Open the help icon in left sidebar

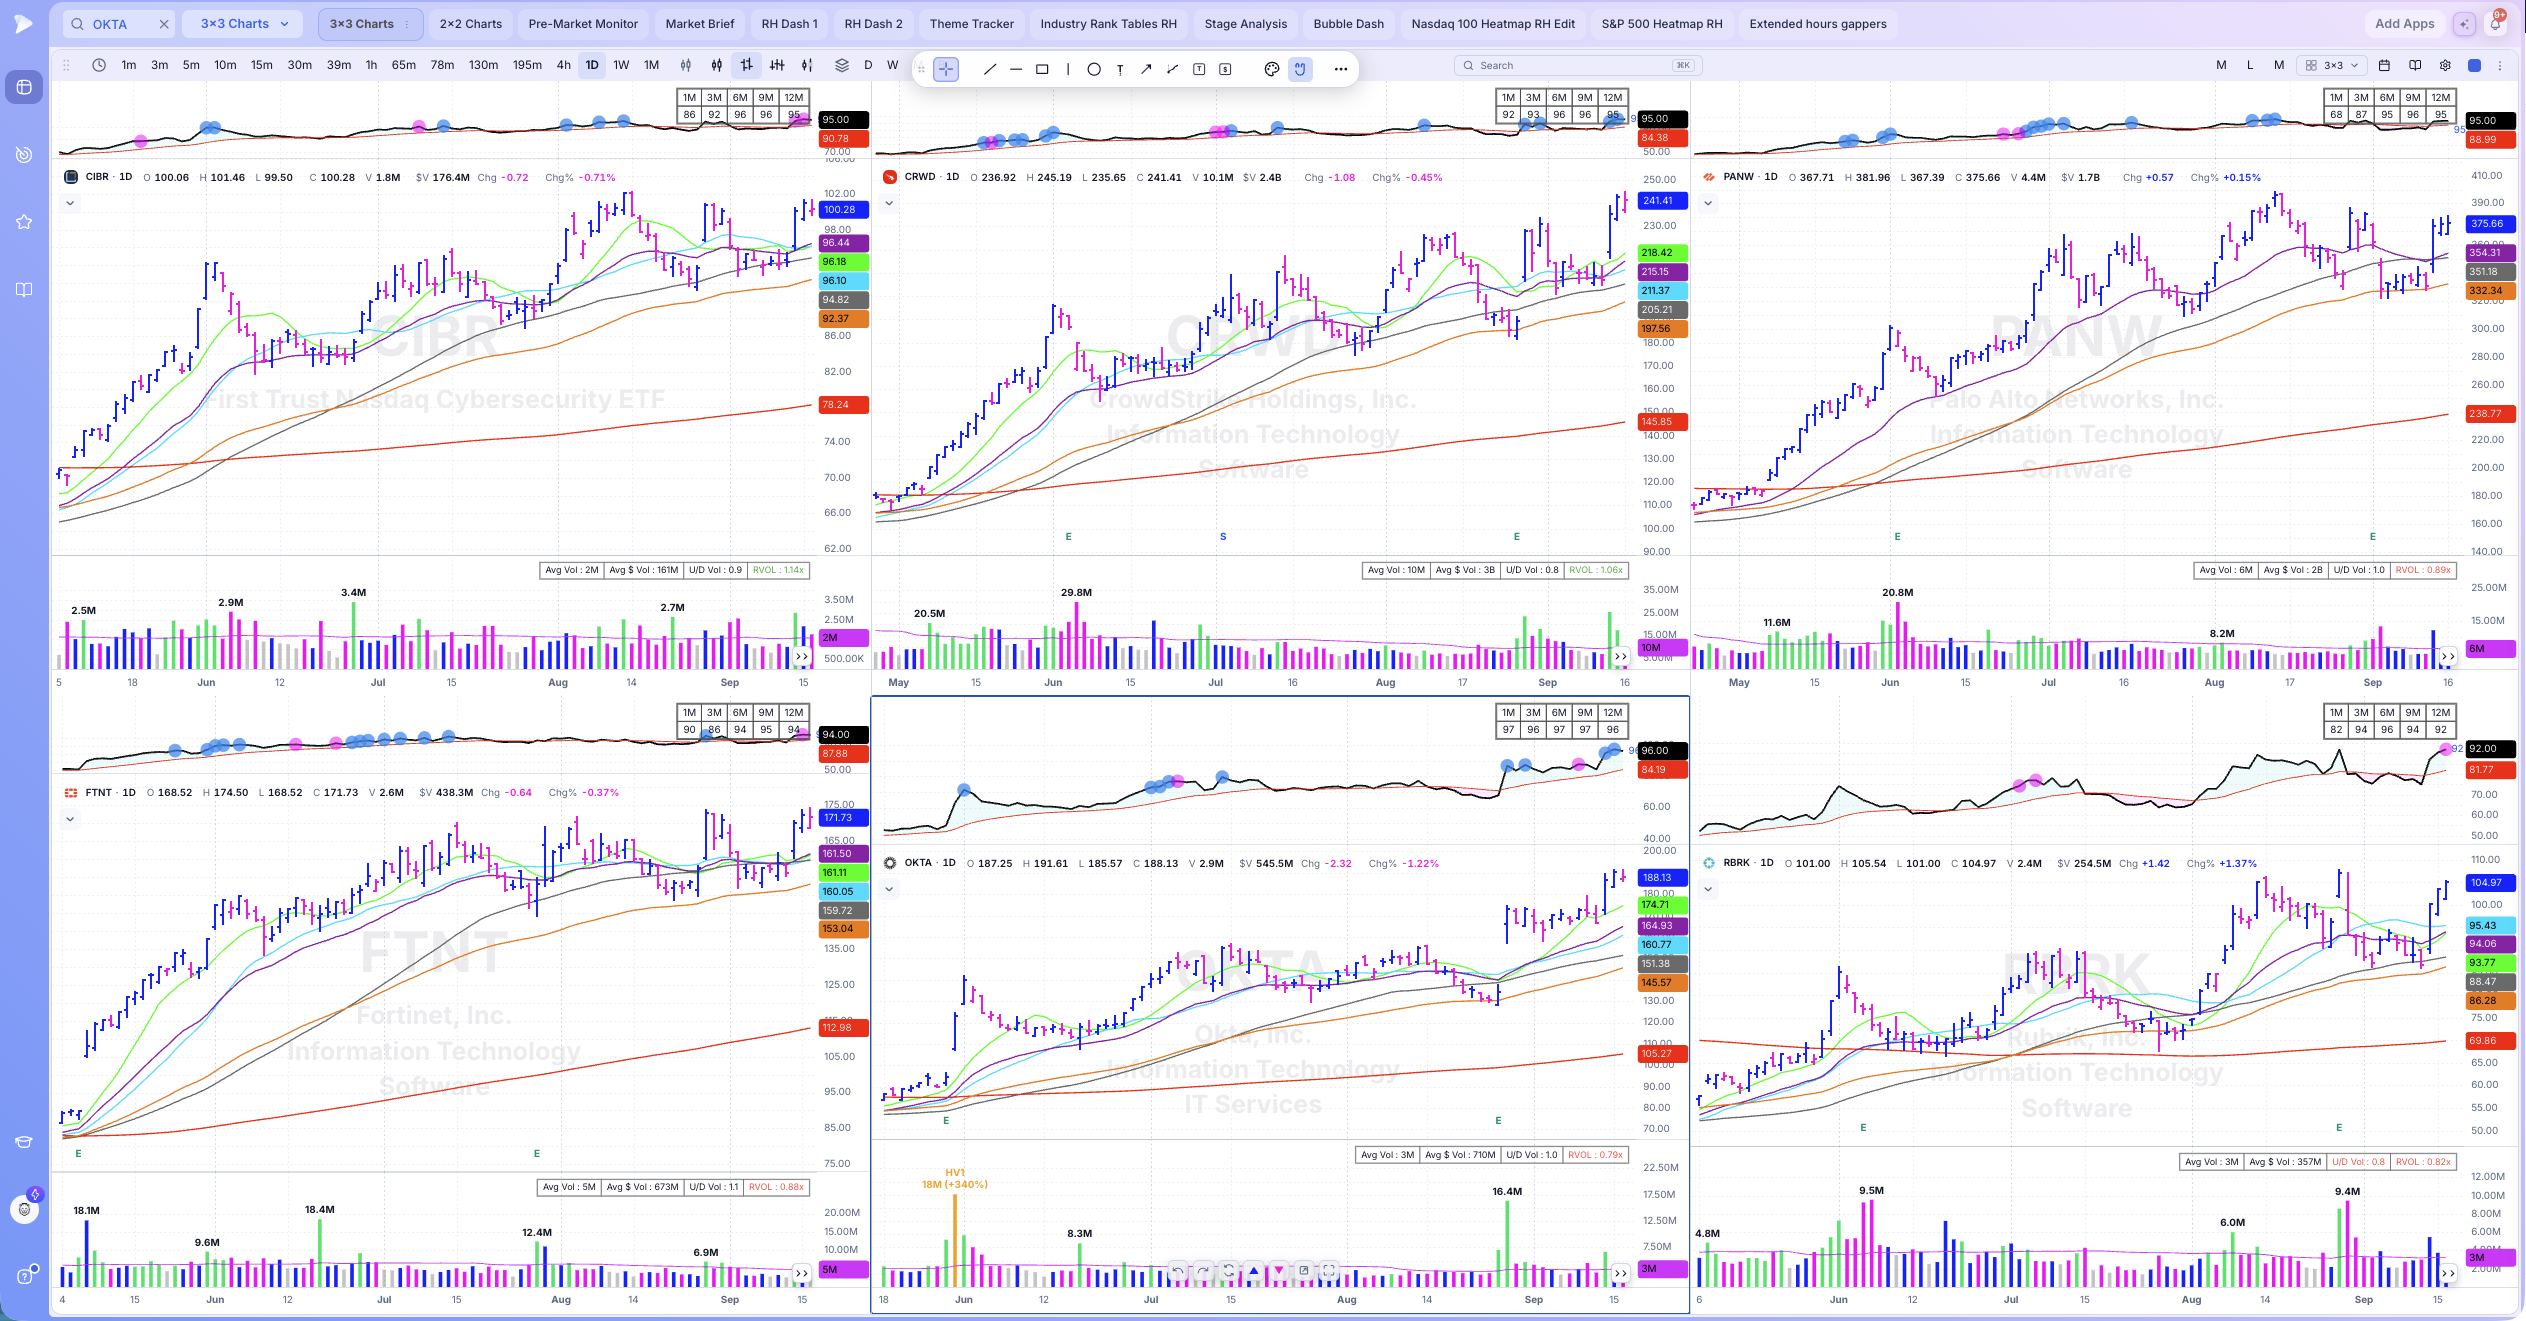click(x=24, y=1276)
